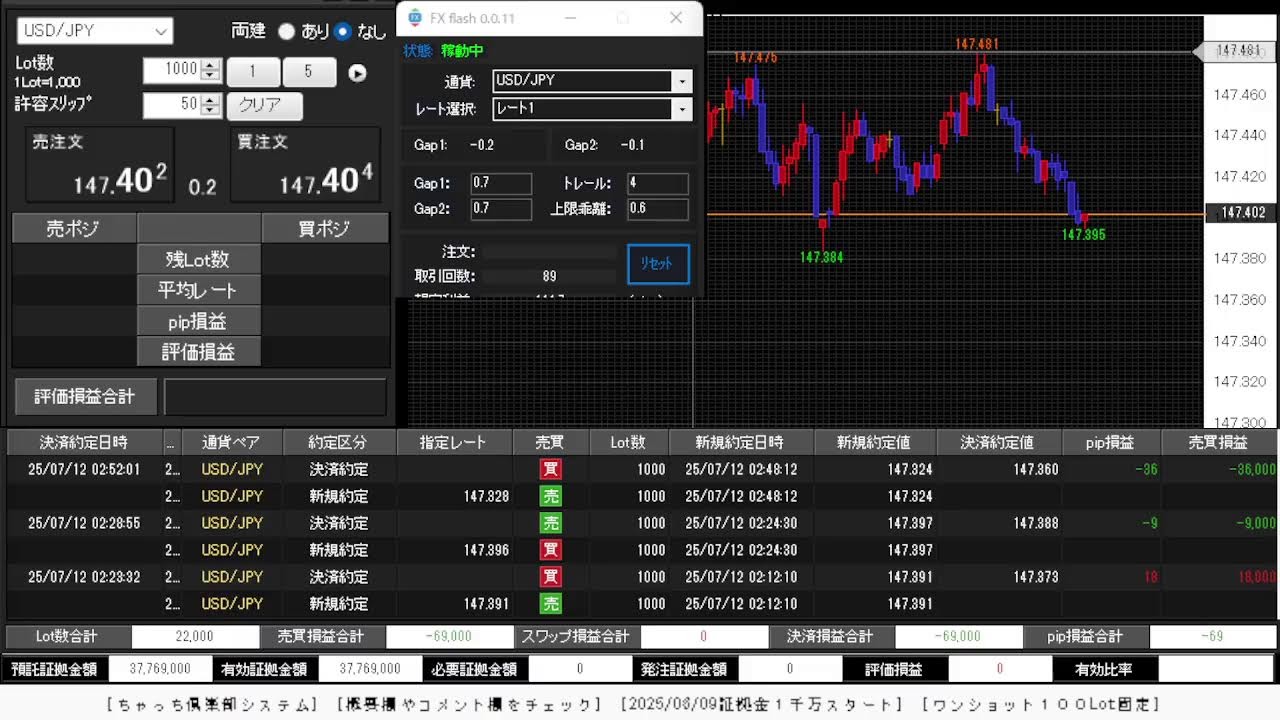Decrease Lot数 with the down stepper arrow
The height and width of the screenshot is (720, 1280).
tap(210, 76)
